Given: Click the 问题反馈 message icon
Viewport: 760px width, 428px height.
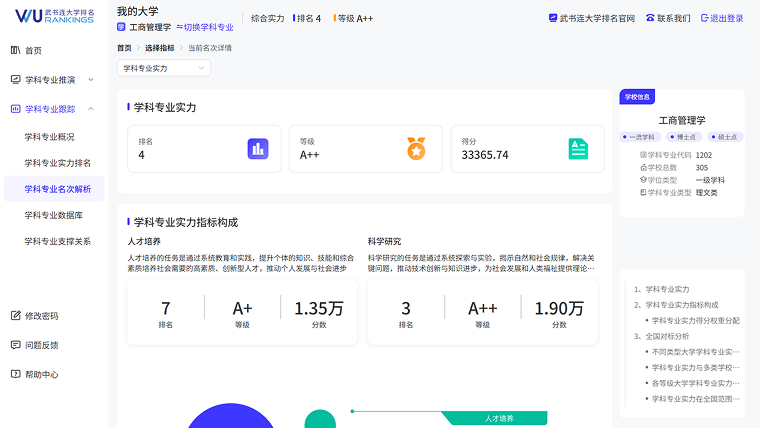Looking at the screenshot, I should [x=16, y=345].
